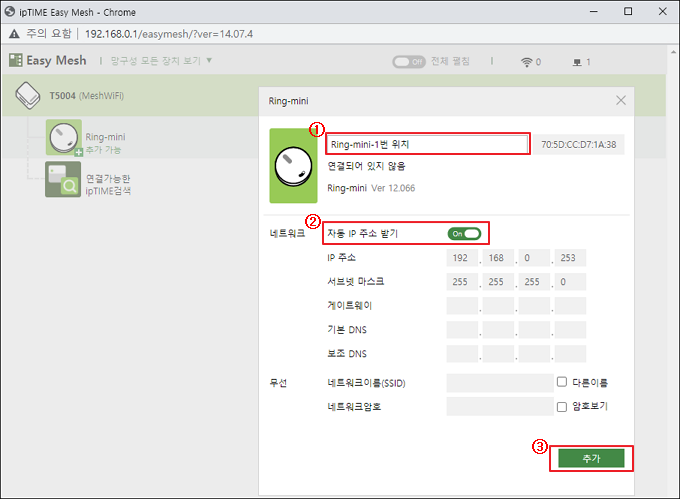Edit the device name field Ring-mini-1
This screenshot has width=680, height=499.
click(428, 144)
